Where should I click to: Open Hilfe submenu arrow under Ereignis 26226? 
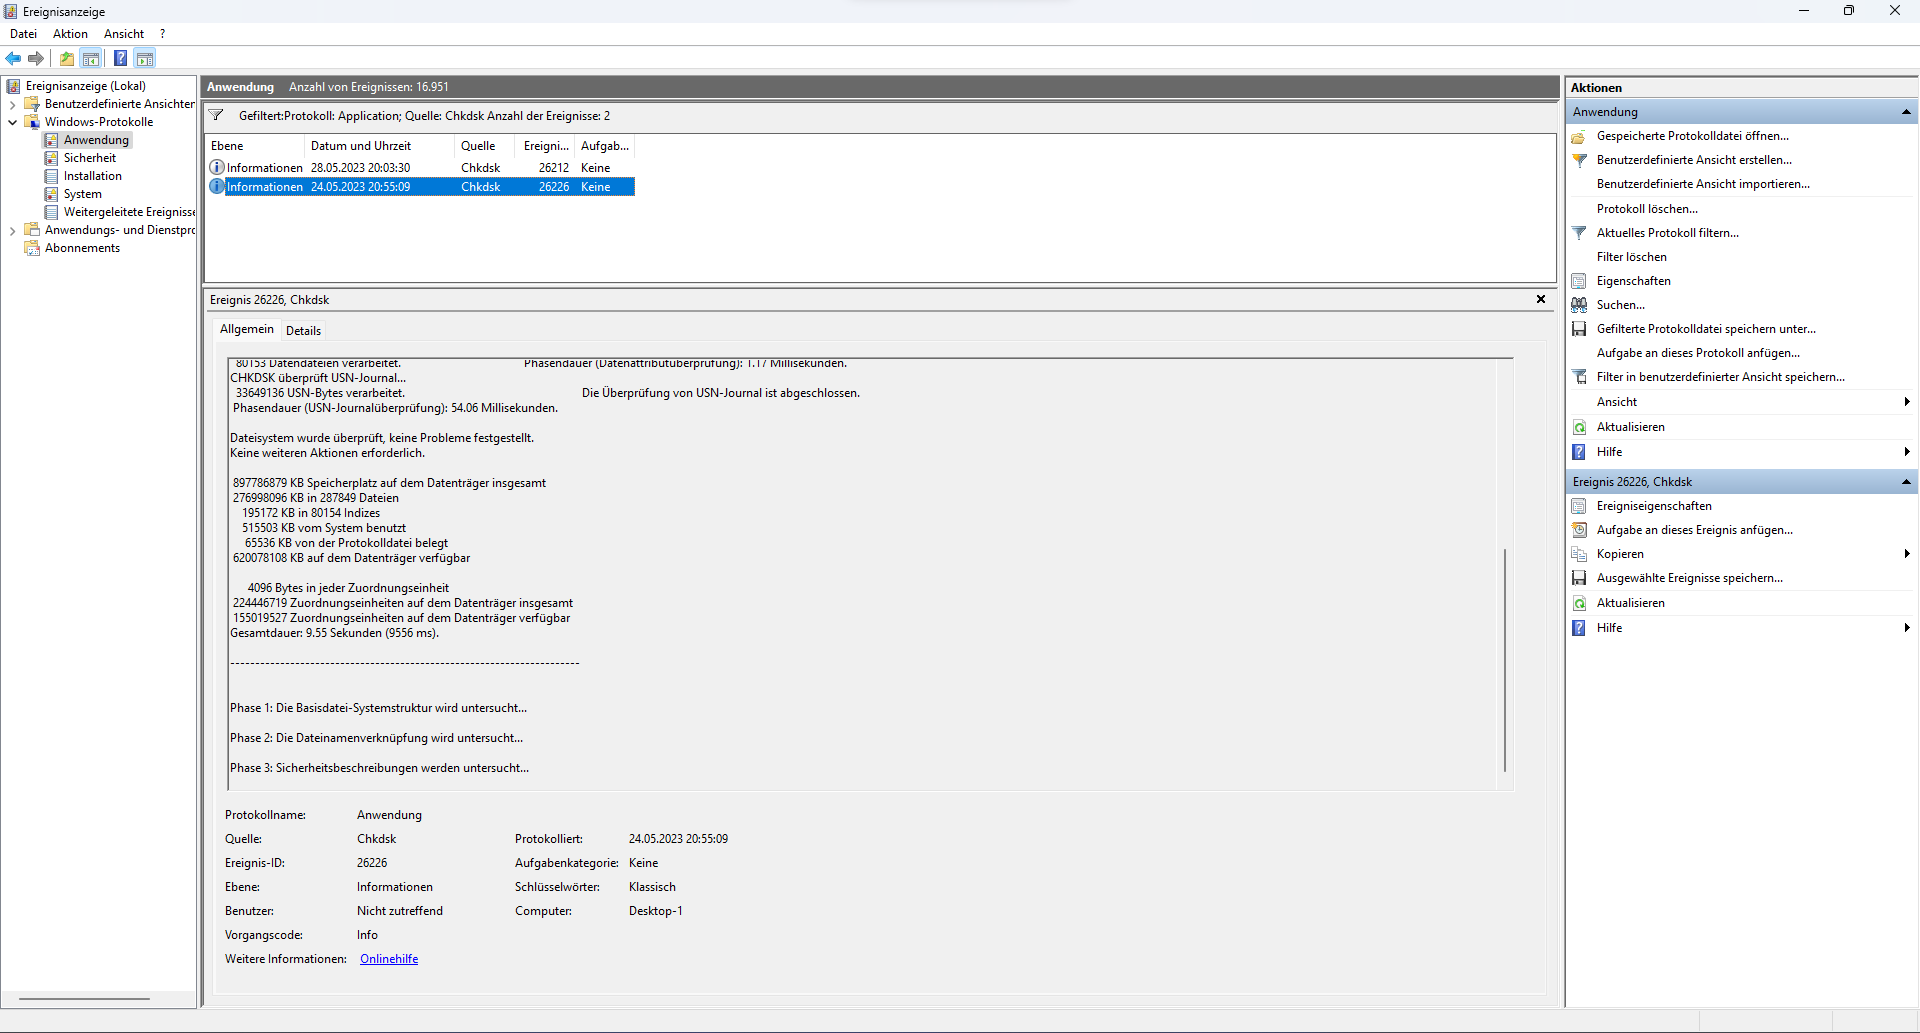coord(1907,628)
